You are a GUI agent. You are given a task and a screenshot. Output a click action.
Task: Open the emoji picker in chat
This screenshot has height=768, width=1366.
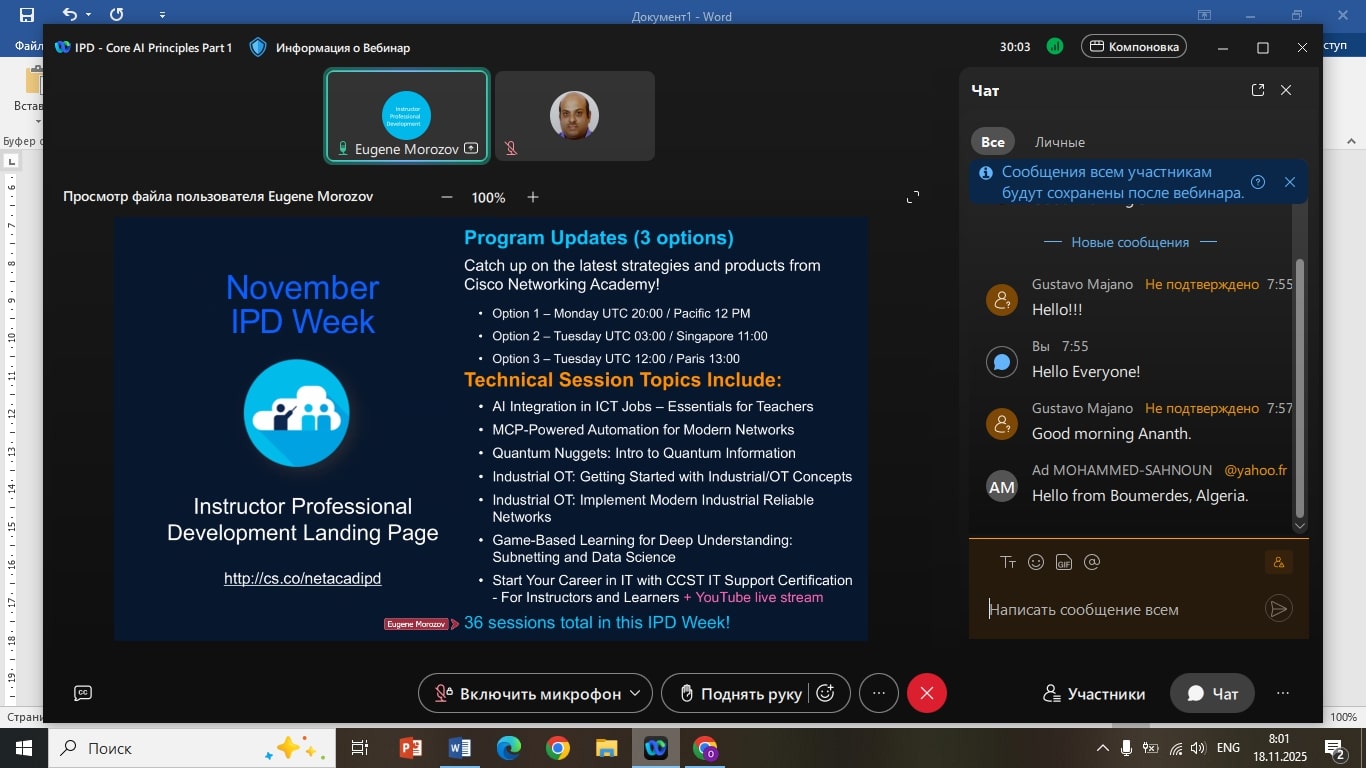pyautogui.click(x=1036, y=562)
